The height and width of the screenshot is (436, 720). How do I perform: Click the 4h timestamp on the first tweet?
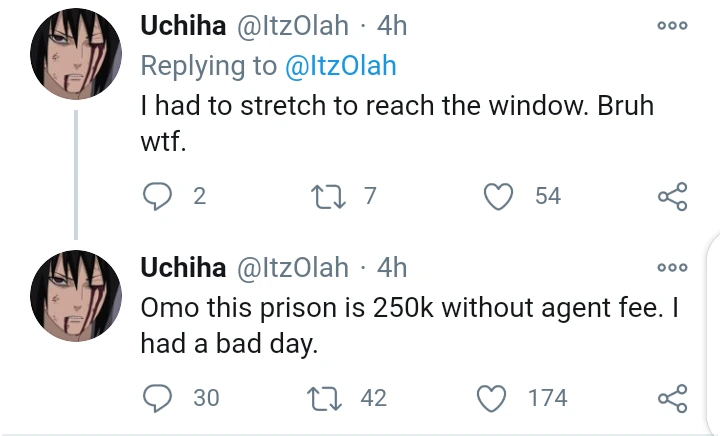pos(391,27)
